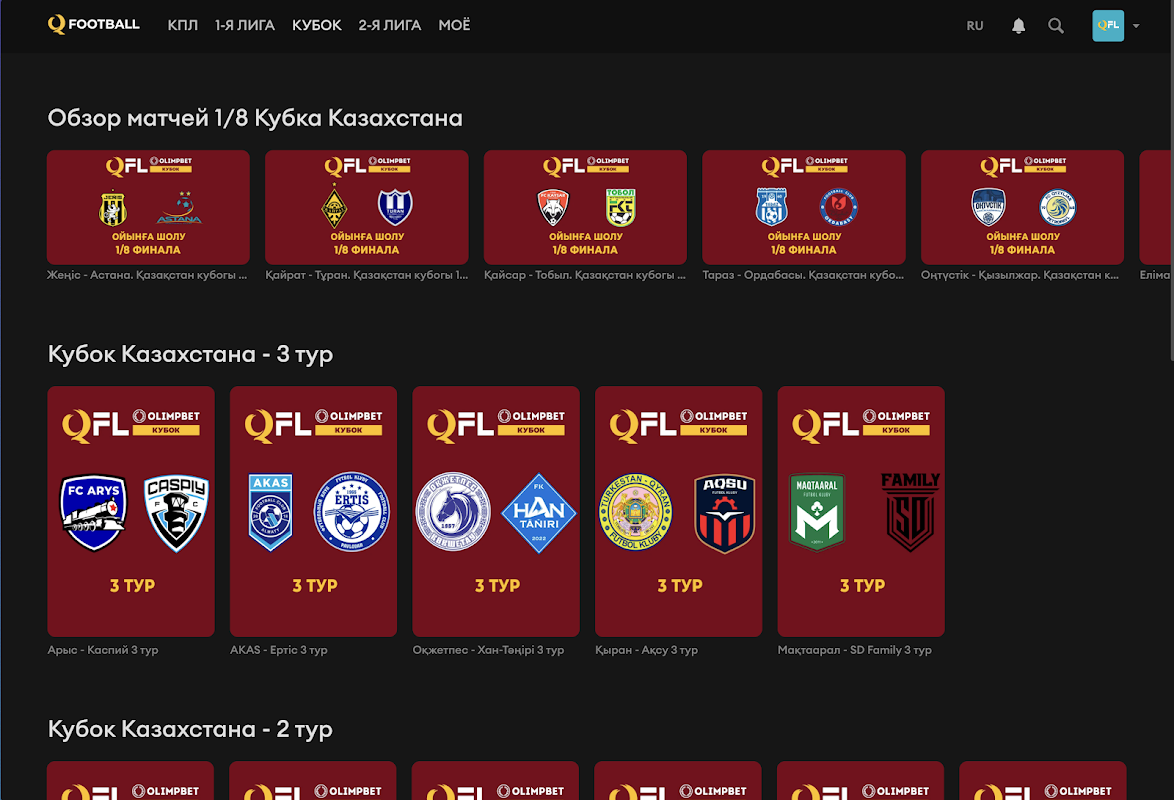Go to the 1-Я ЛИГА section
The height and width of the screenshot is (800, 1174).
pyautogui.click(x=245, y=25)
